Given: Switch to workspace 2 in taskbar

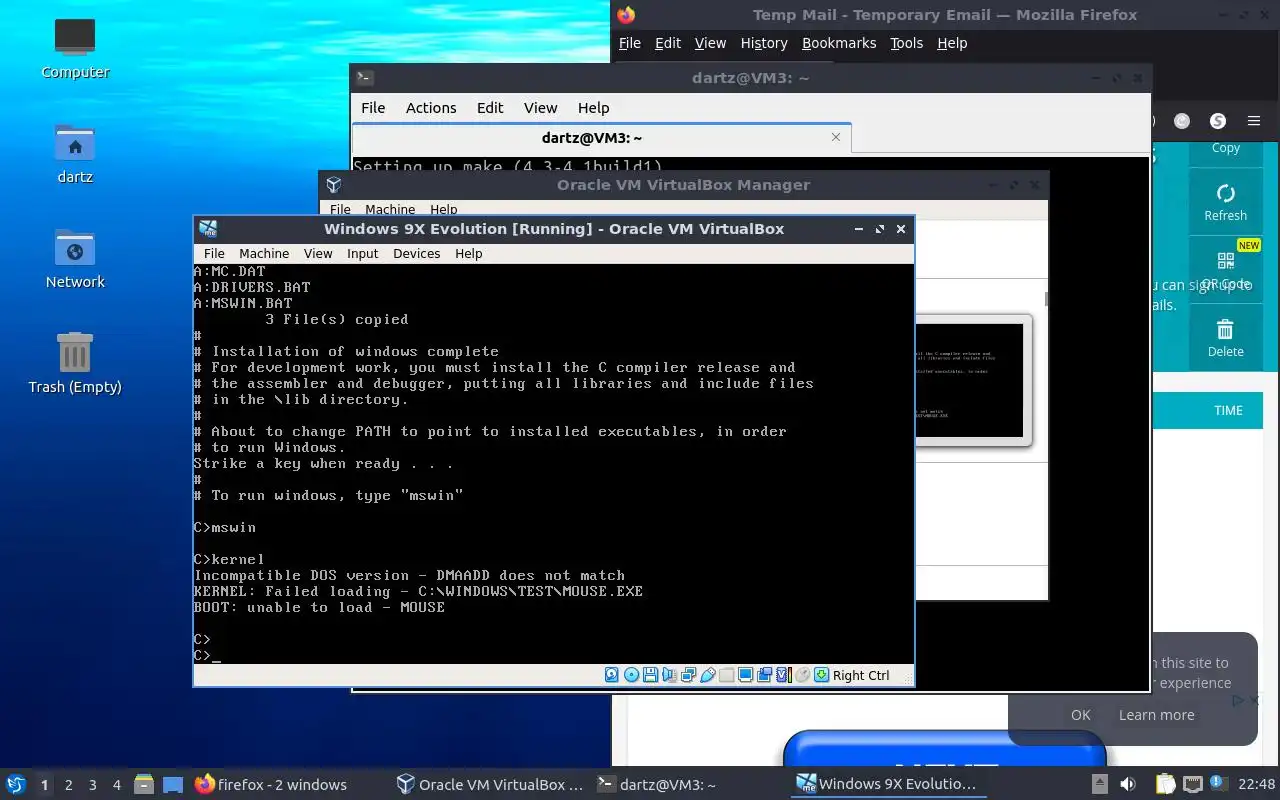Looking at the screenshot, I should pos(68,784).
